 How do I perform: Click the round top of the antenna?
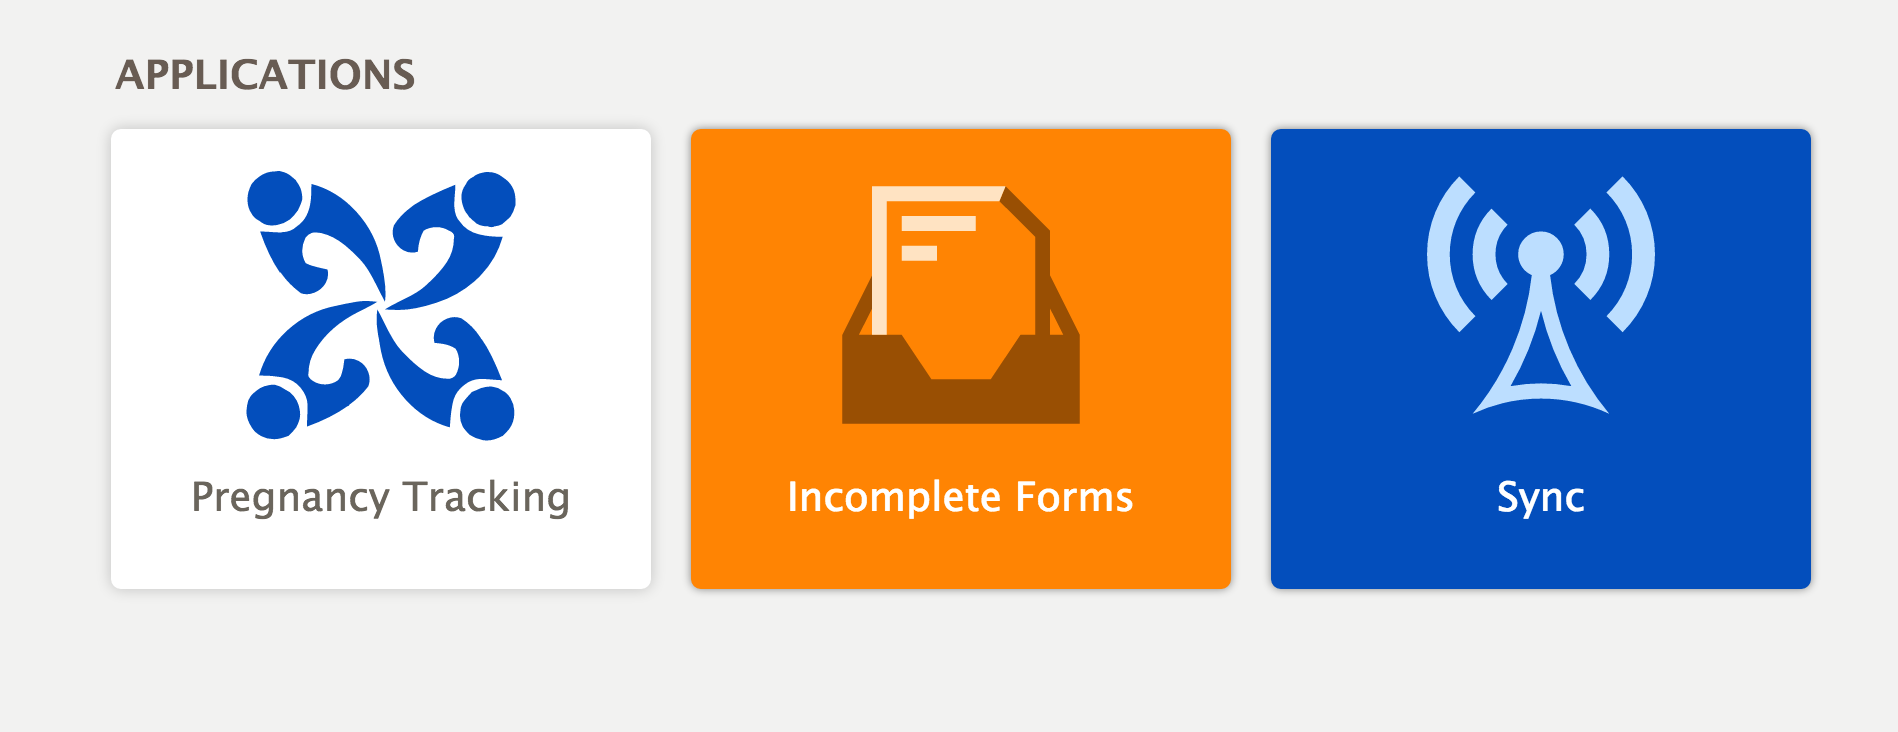click(x=1540, y=253)
